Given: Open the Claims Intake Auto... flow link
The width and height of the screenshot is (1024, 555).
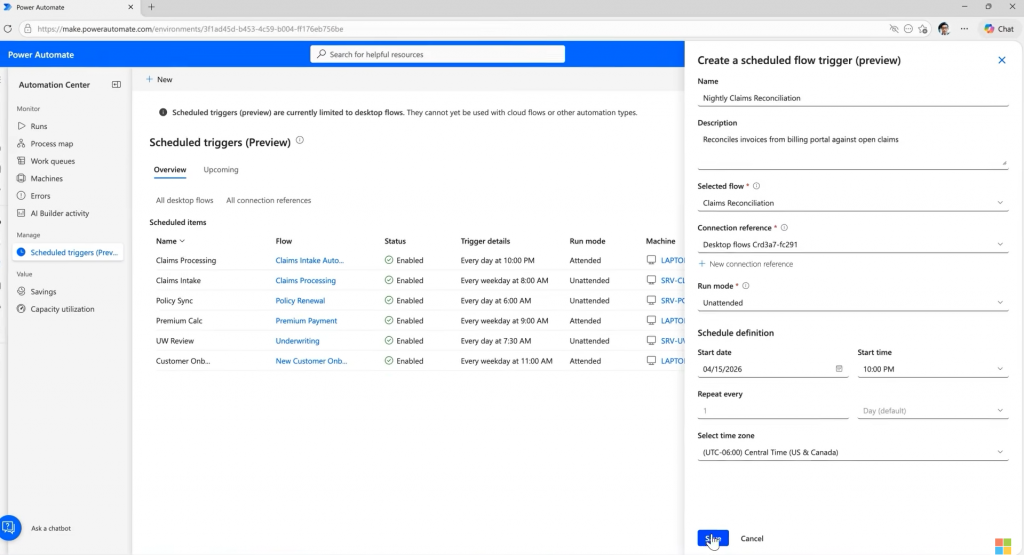Looking at the screenshot, I should pos(310,260).
